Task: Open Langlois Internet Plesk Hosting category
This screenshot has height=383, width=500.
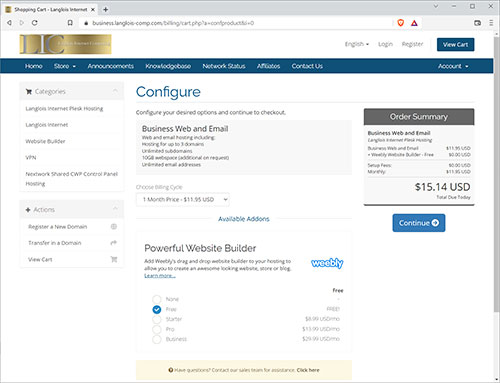Action: pyautogui.click(x=64, y=109)
